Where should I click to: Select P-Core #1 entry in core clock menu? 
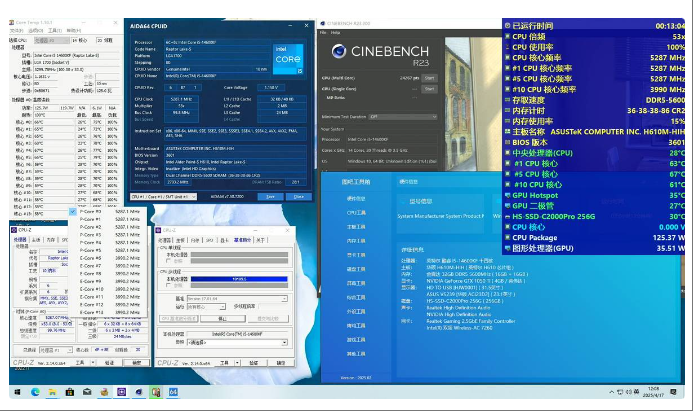108,219
